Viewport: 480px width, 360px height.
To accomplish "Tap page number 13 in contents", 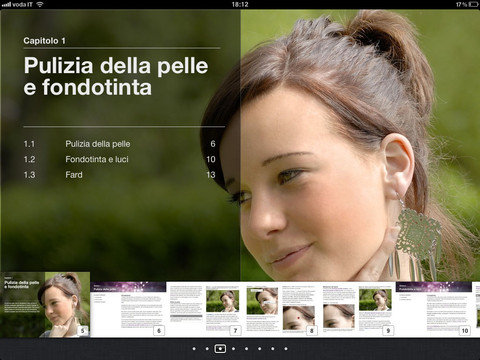I will point(211,175).
